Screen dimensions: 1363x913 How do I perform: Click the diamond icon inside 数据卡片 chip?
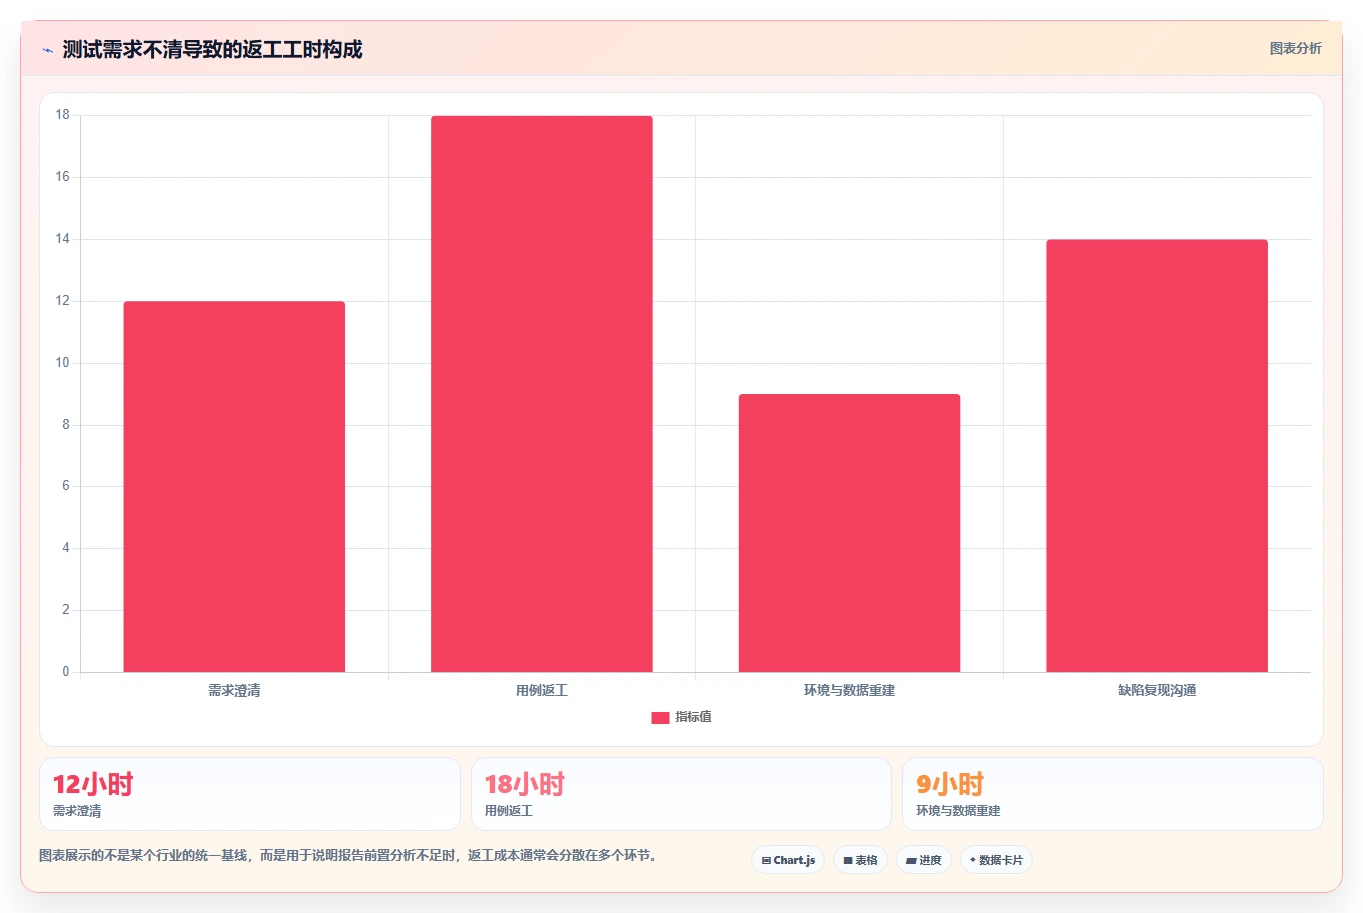pyautogui.click(x=972, y=860)
